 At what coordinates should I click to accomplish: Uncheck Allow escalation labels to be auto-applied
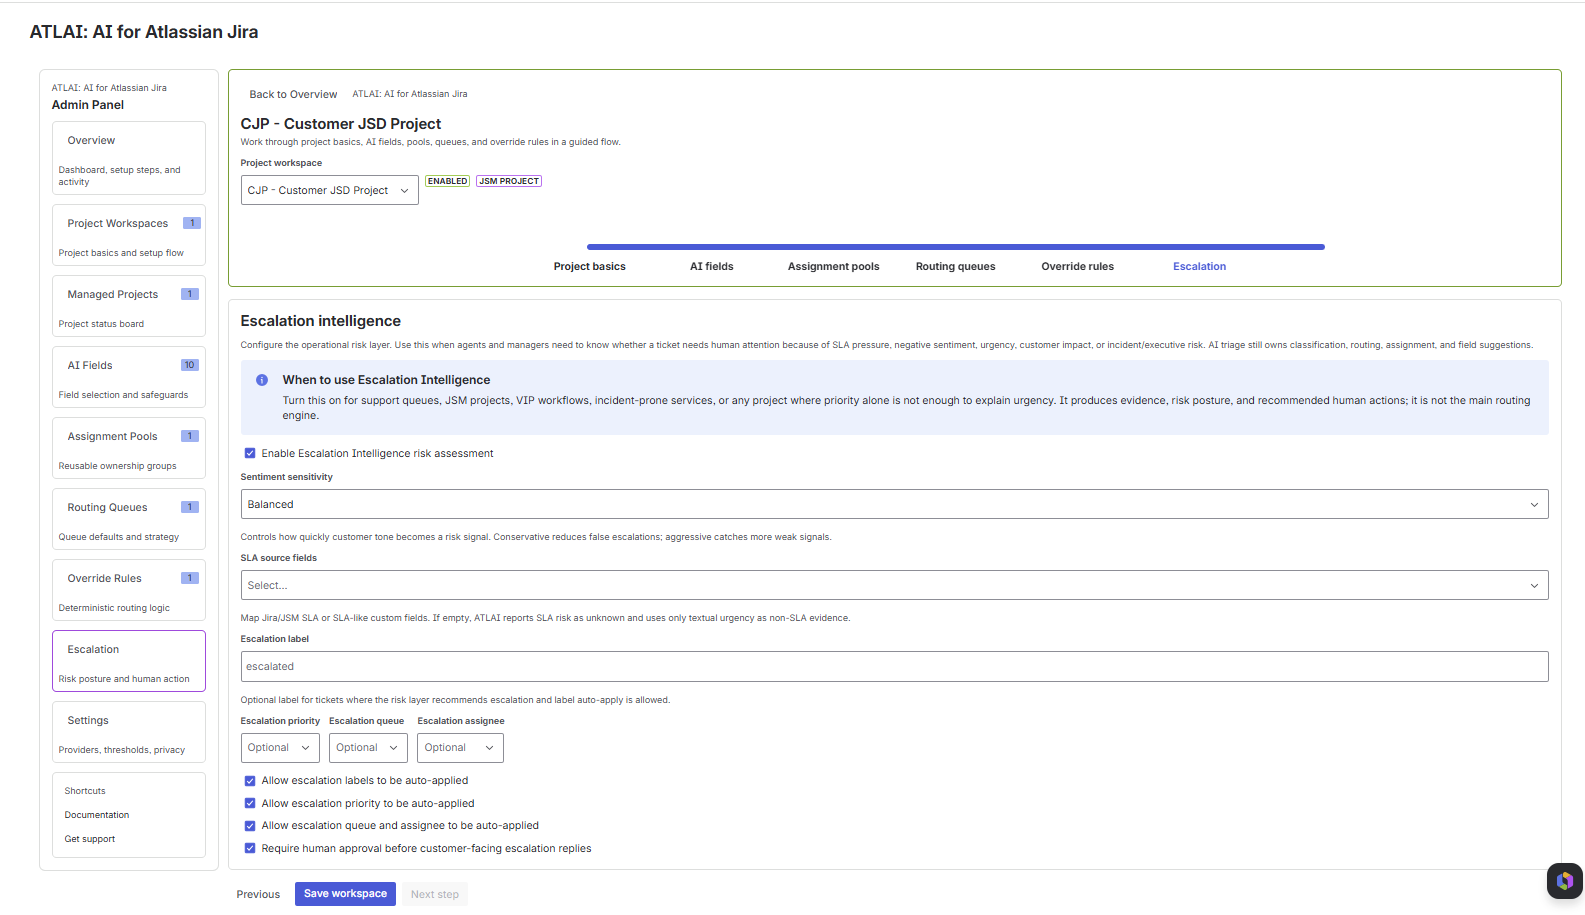[x=250, y=781]
